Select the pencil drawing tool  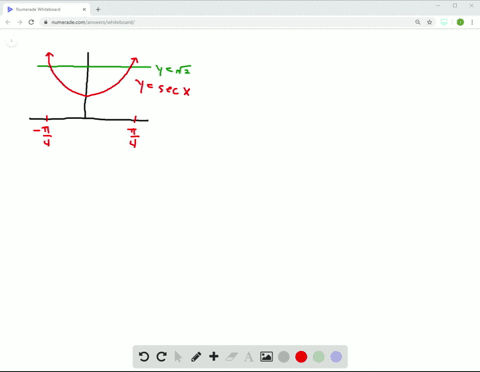(196, 357)
